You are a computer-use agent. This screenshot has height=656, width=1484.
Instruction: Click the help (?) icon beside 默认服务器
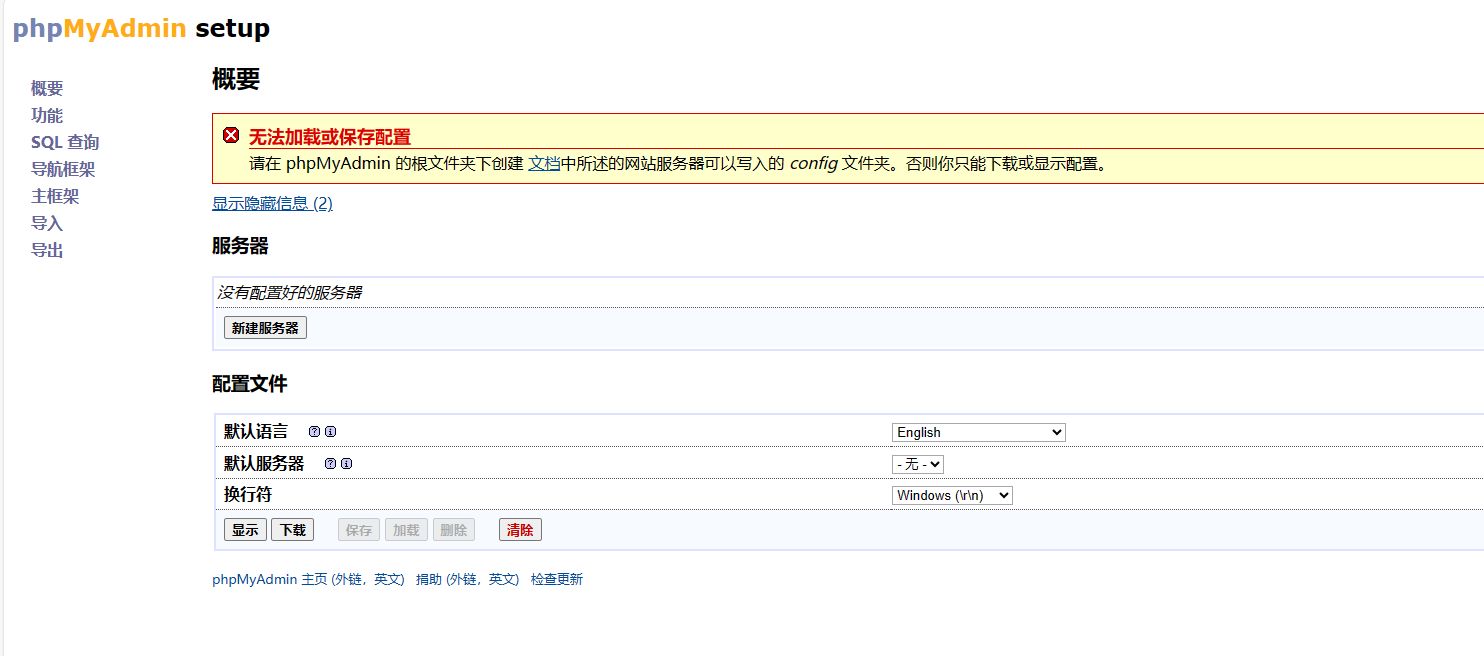pyautogui.click(x=330, y=464)
